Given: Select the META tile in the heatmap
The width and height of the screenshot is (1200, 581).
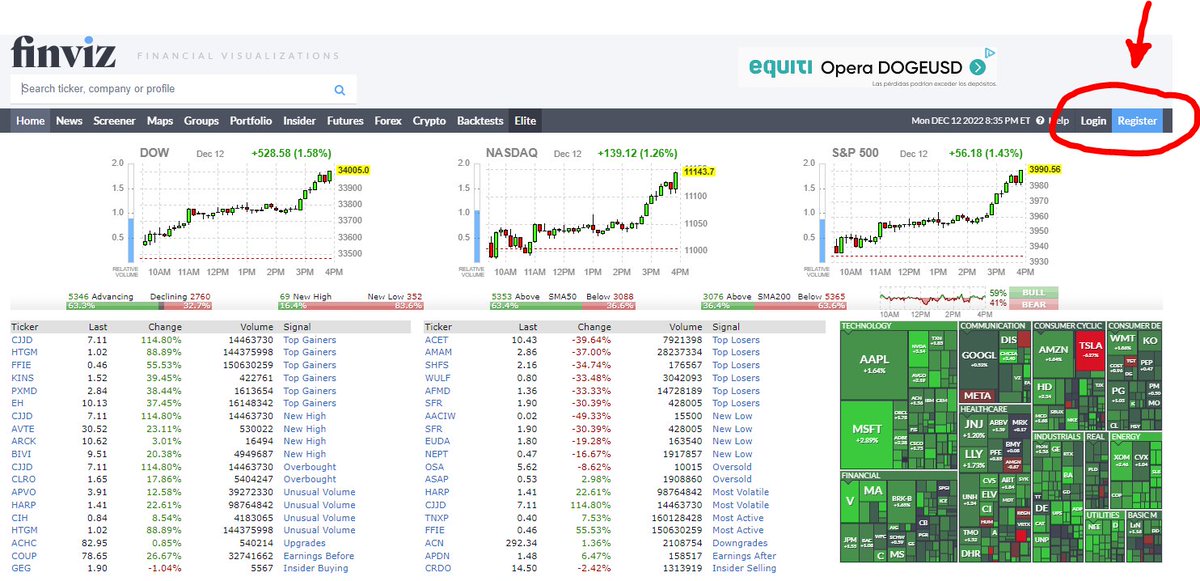Looking at the screenshot, I should [x=978, y=395].
